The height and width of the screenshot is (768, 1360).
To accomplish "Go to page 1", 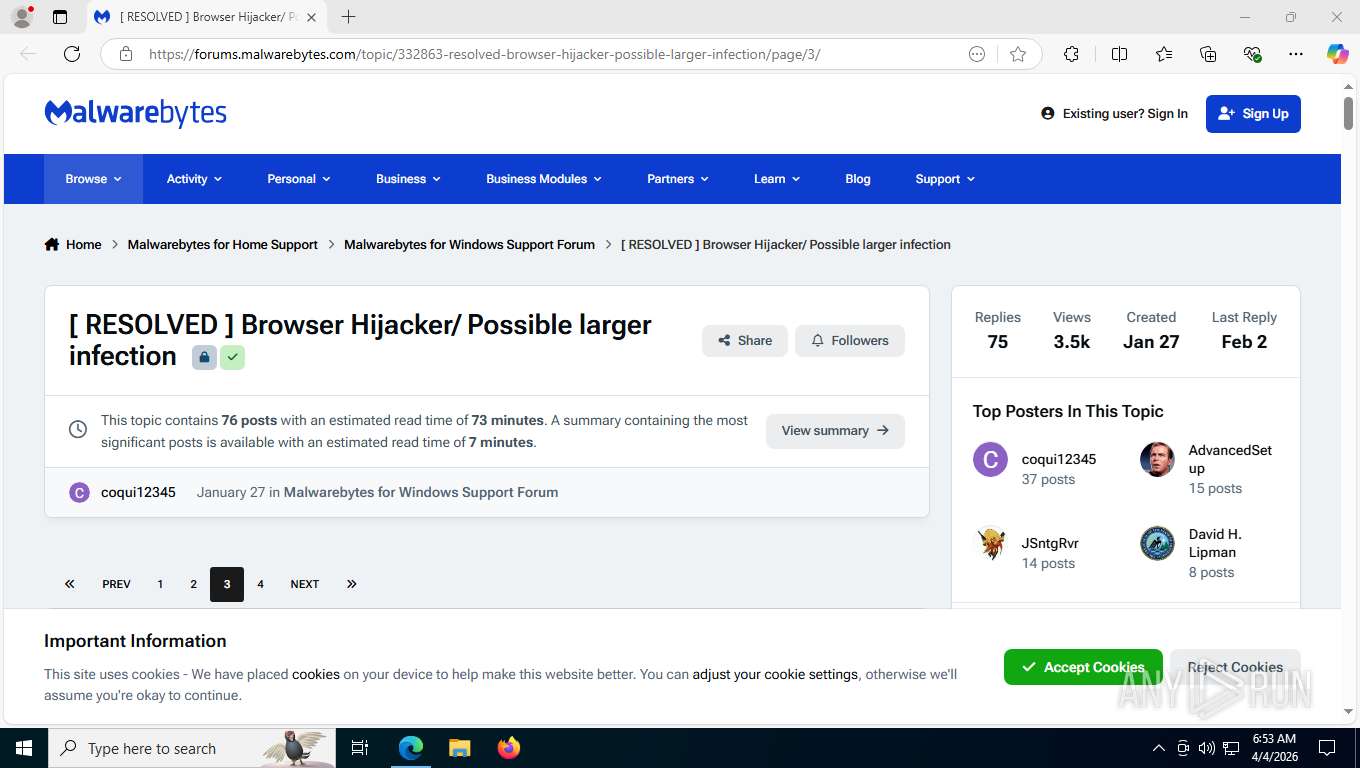I will 160,584.
